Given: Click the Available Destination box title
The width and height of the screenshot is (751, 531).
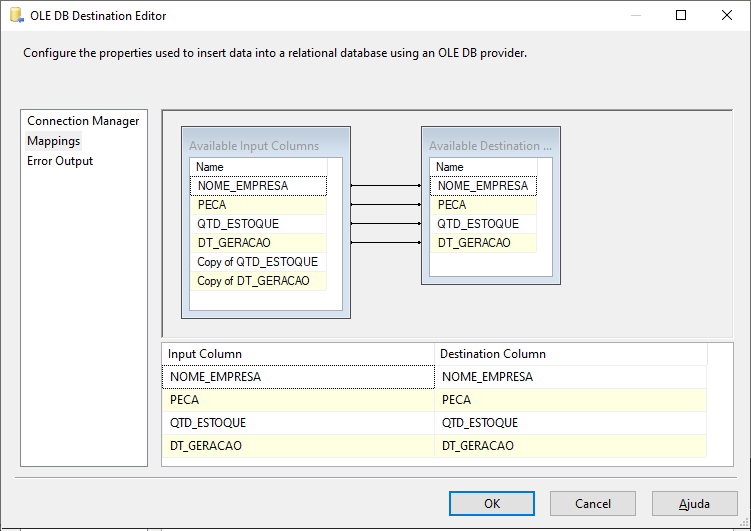Looking at the screenshot, I should pos(490,146).
